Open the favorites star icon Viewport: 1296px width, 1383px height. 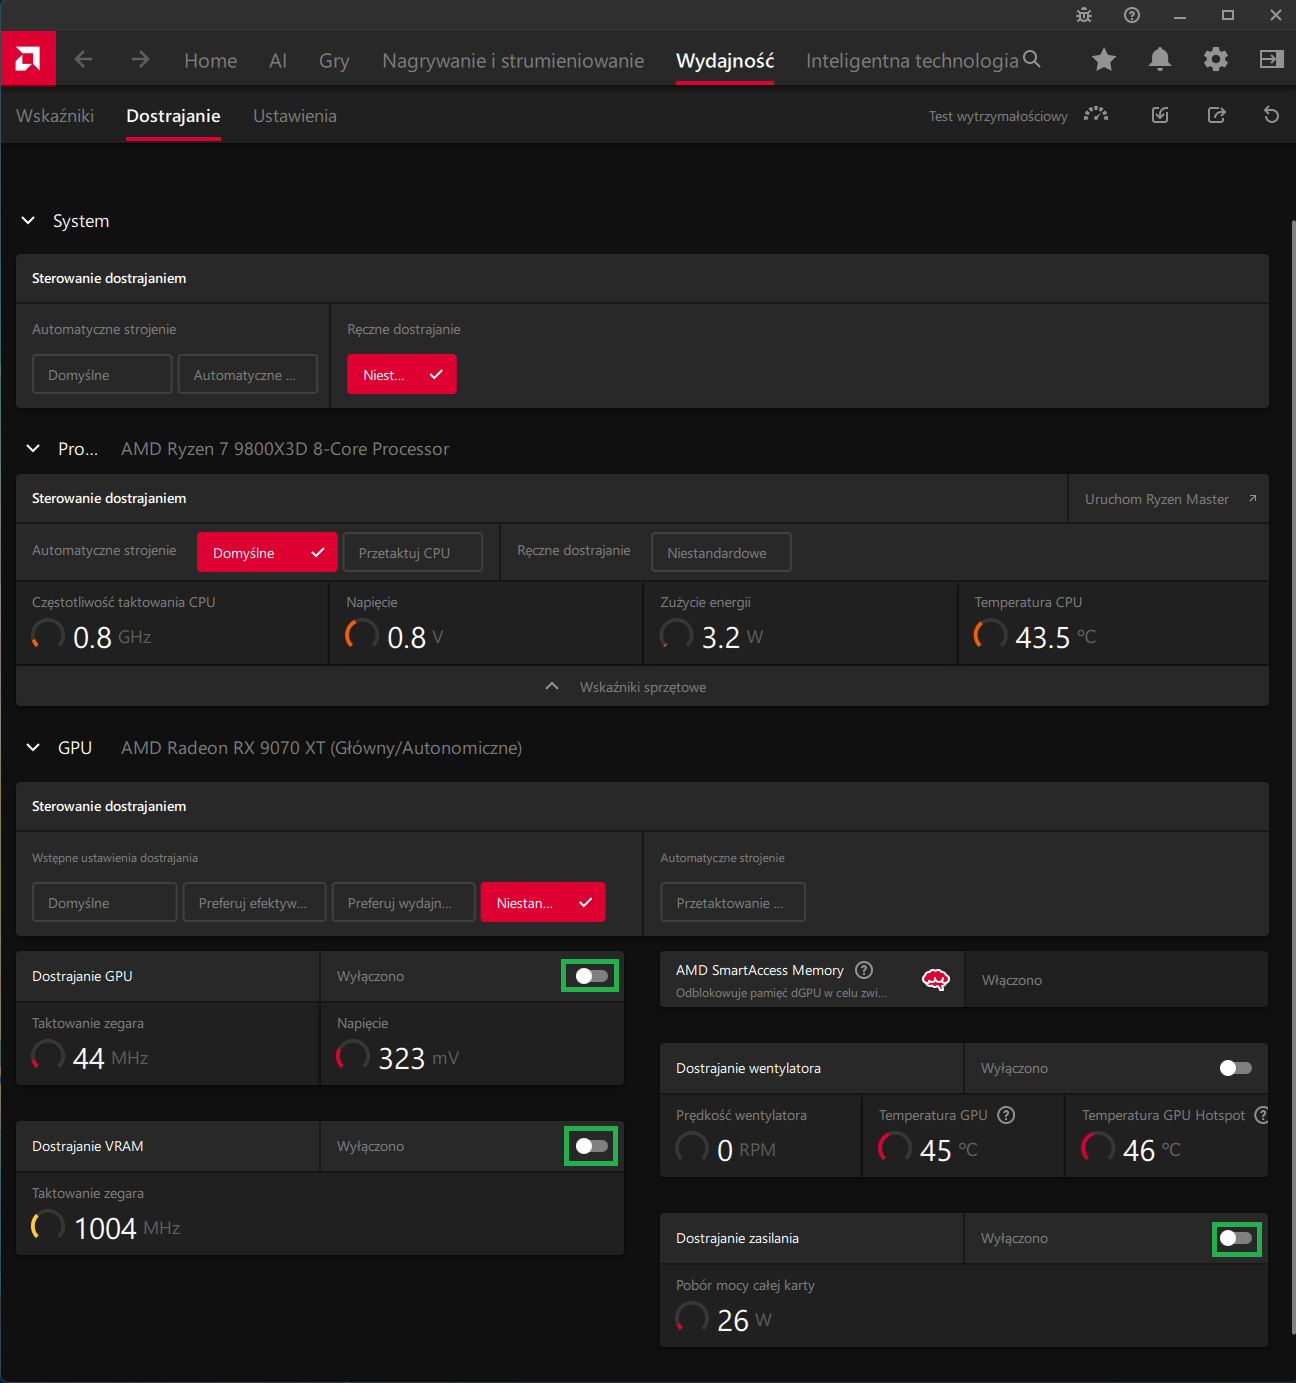[1104, 60]
